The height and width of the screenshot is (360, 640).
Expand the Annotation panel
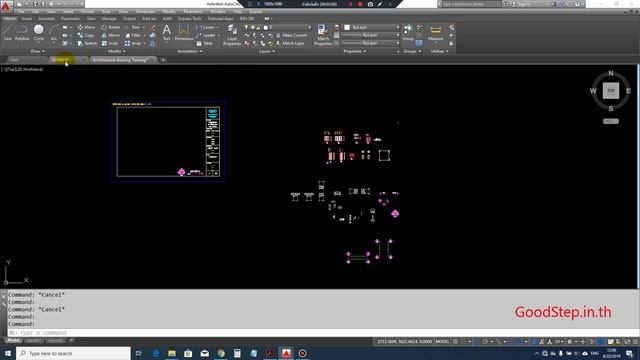pyautogui.click(x=190, y=51)
